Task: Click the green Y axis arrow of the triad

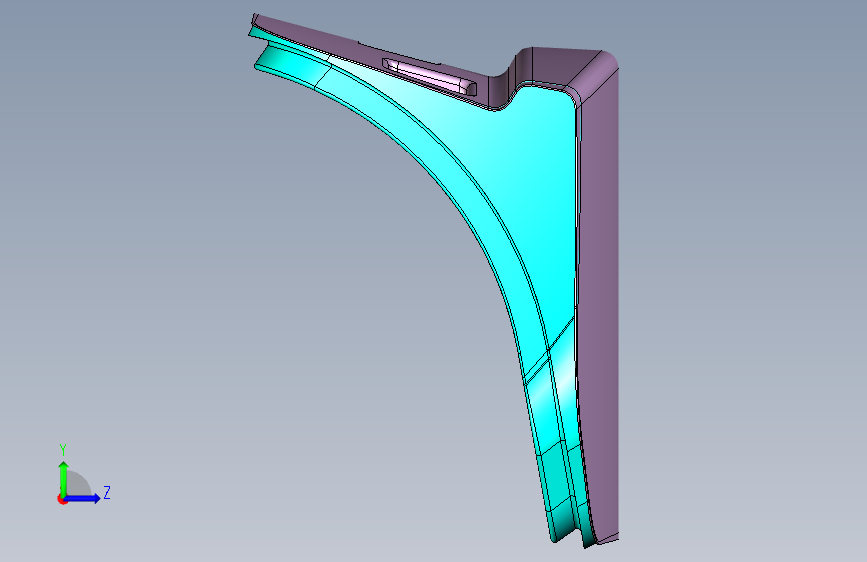Action: 64,478
